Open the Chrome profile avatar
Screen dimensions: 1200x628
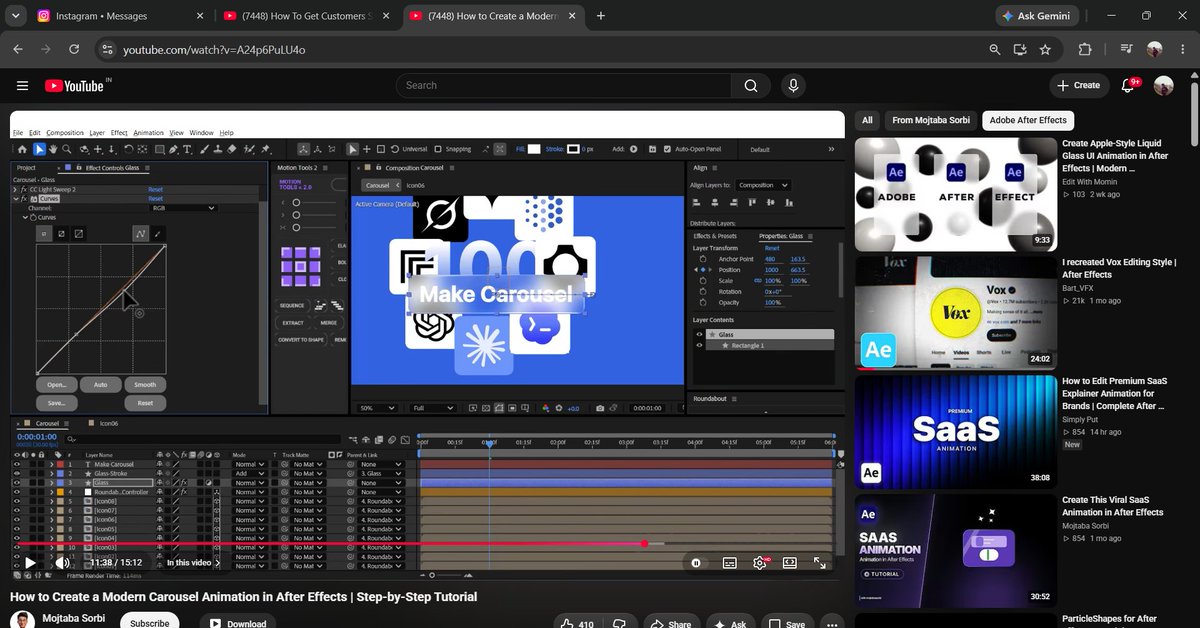point(1155,49)
